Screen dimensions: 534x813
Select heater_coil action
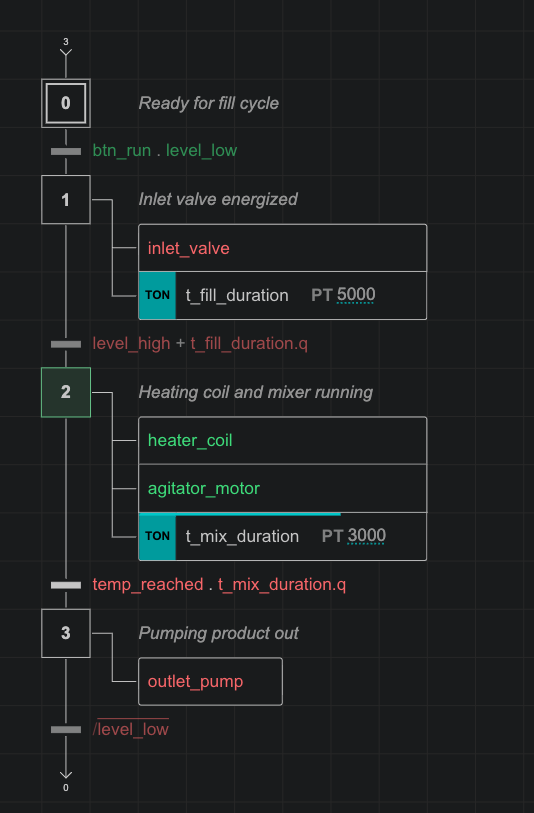click(283, 440)
